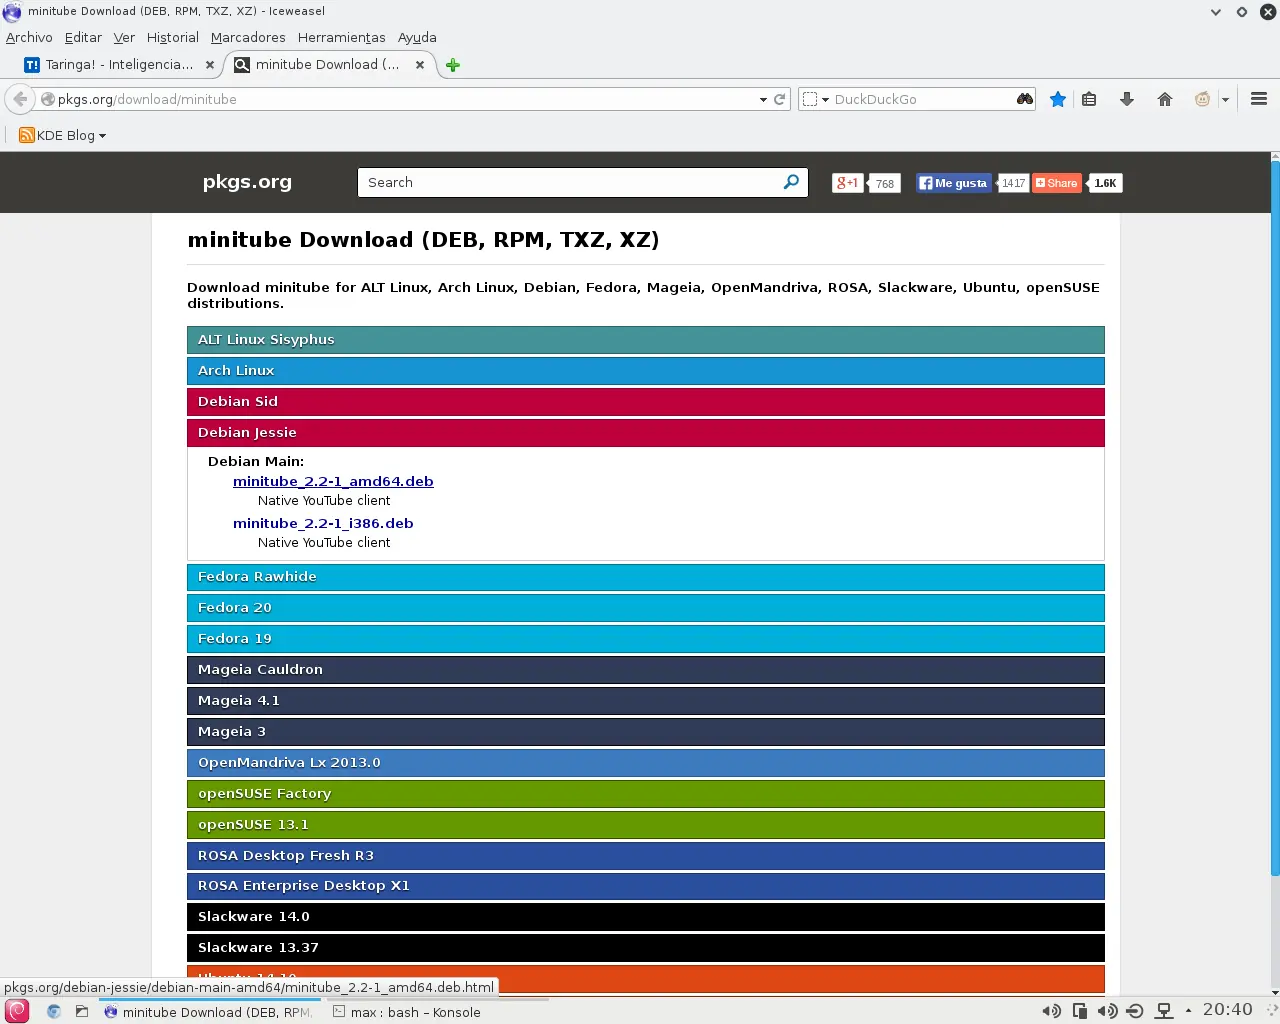Click the clipboard tray icon

1080,1011
